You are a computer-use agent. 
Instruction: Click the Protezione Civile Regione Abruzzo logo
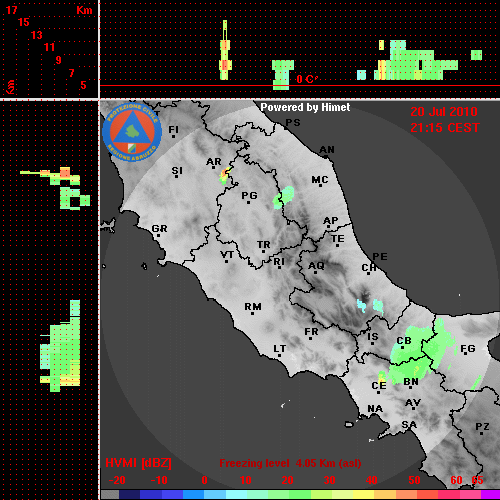coord(132,132)
